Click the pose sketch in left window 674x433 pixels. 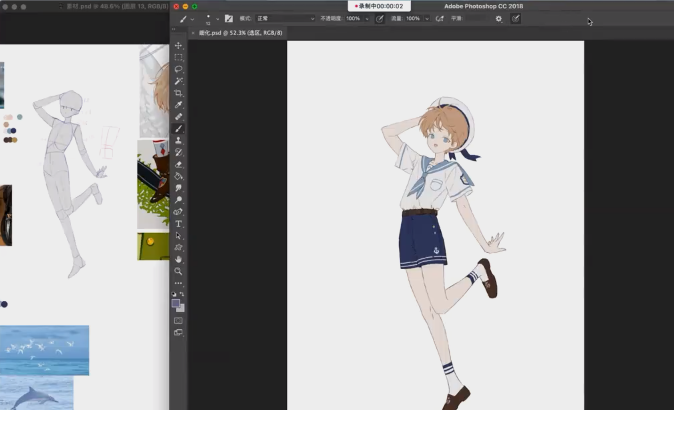[x=70, y=183]
